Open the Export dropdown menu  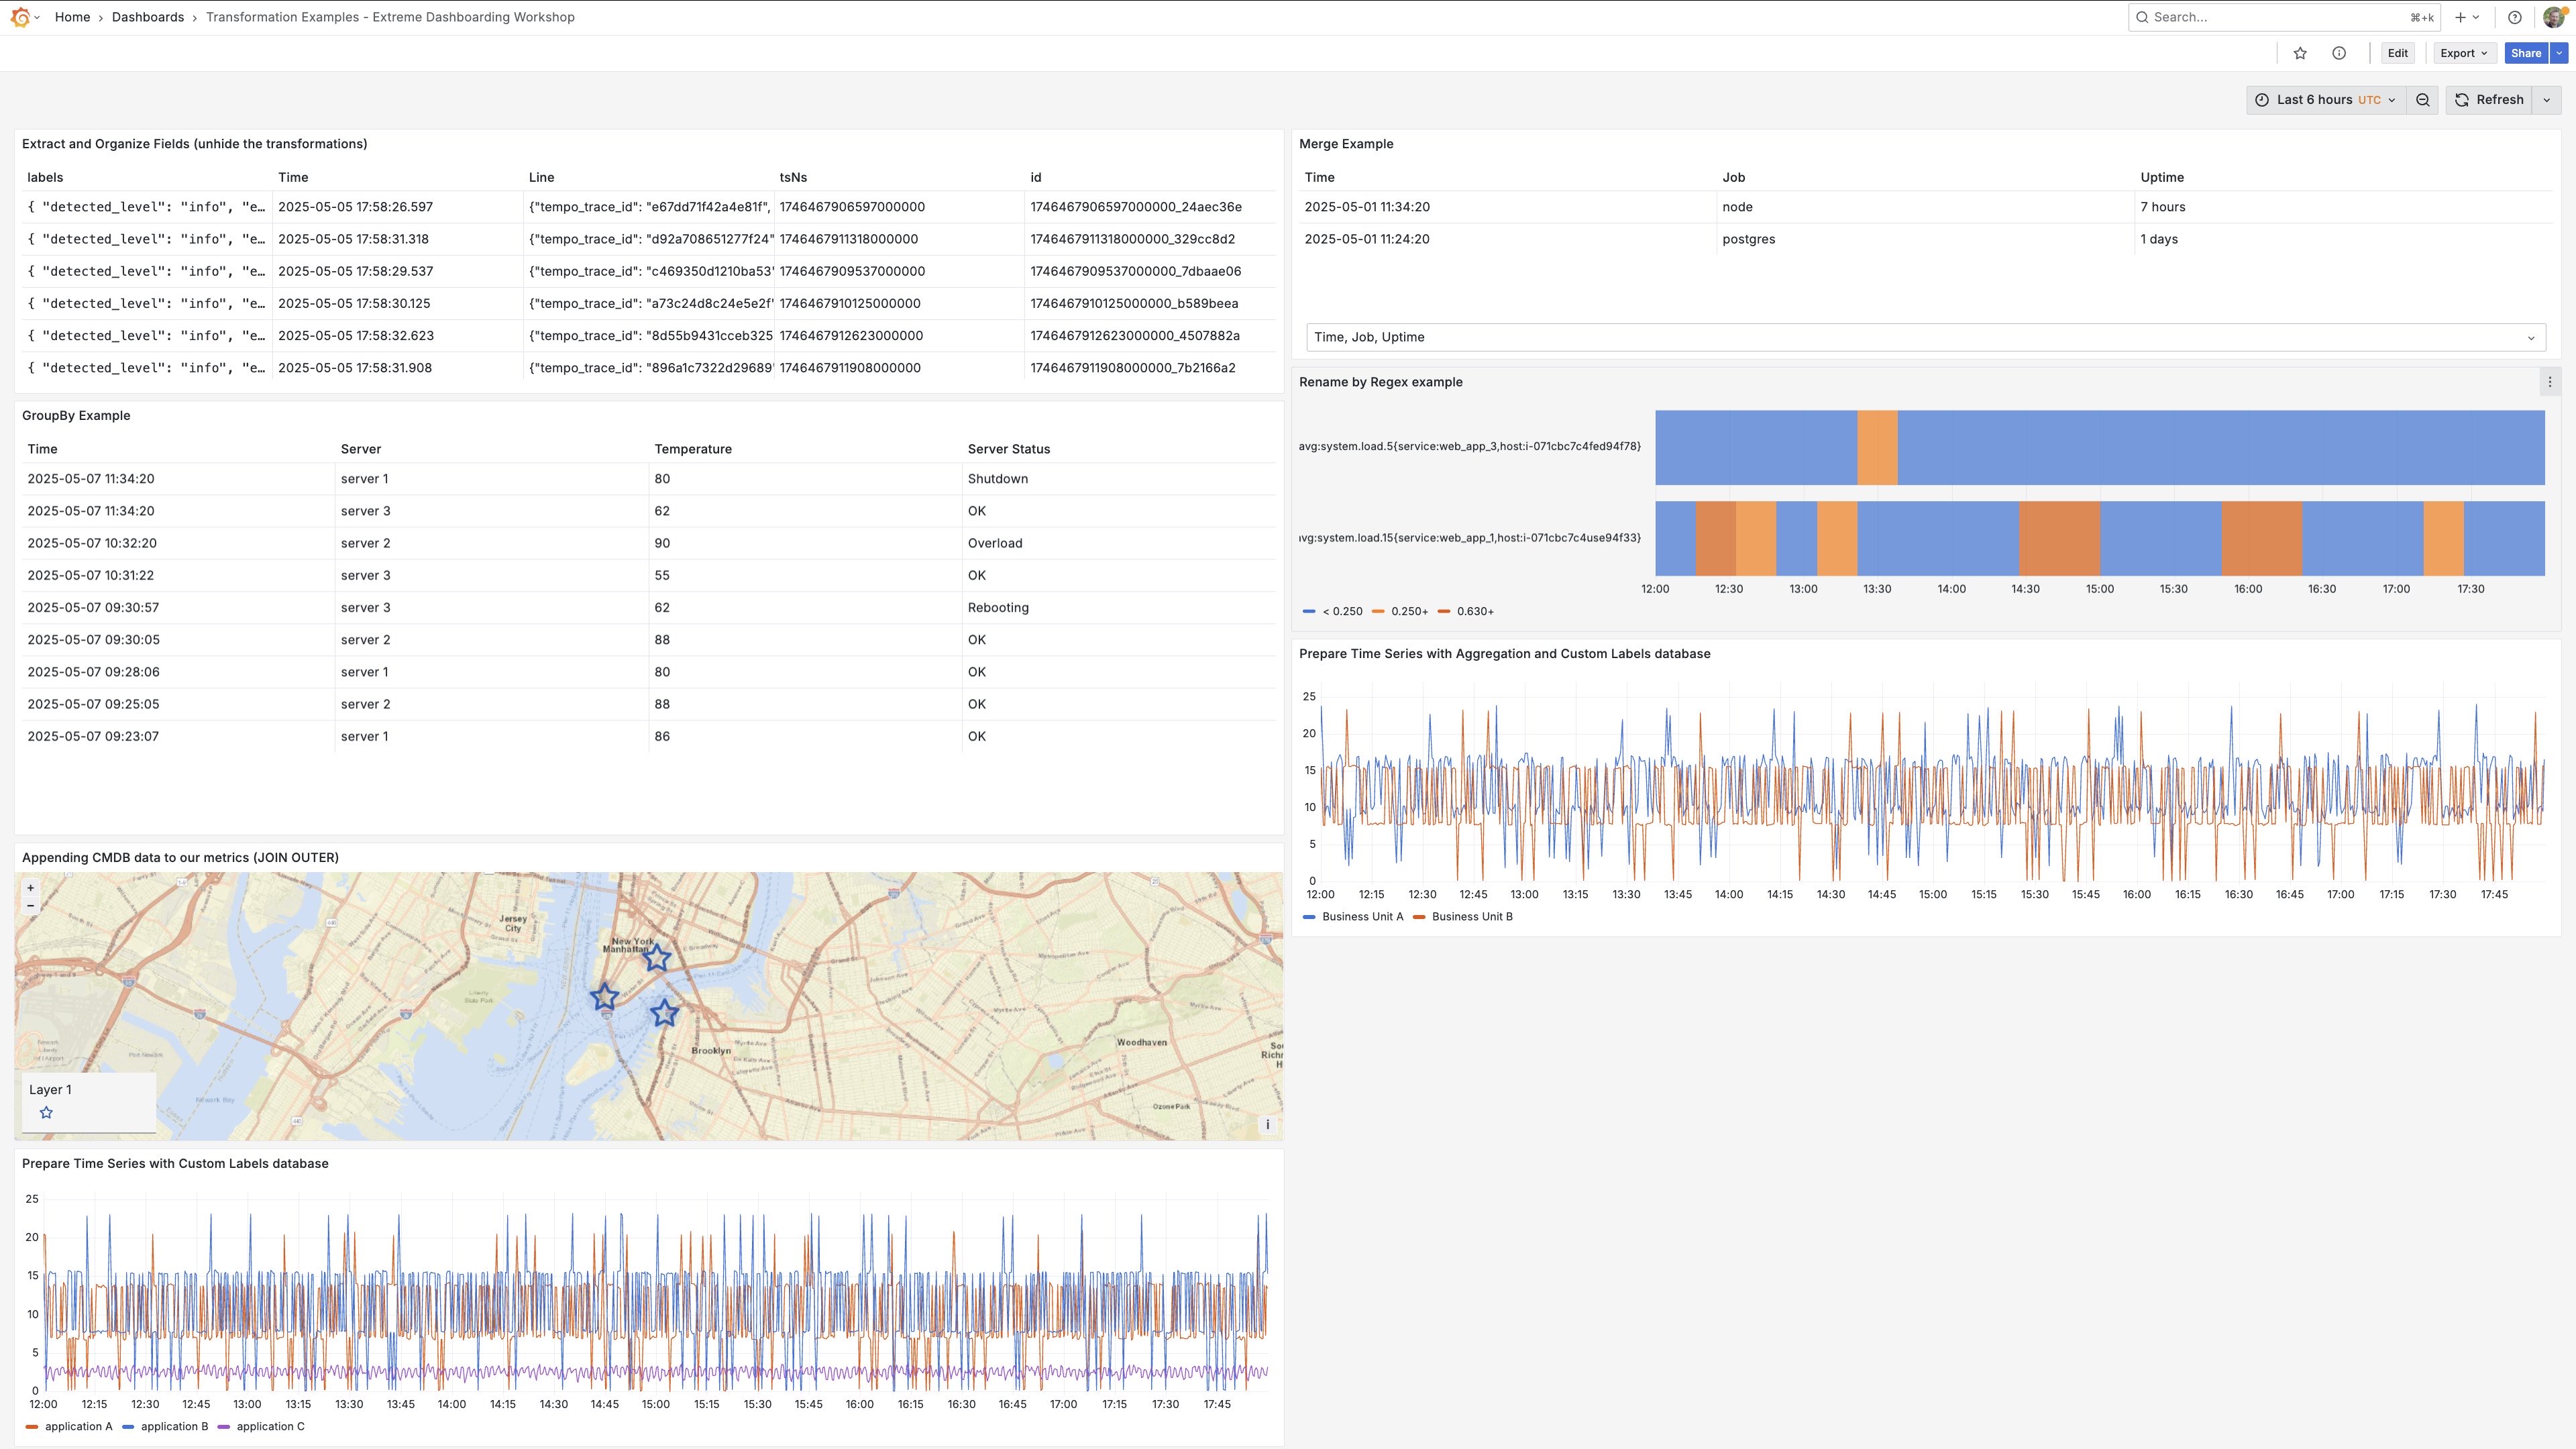point(2463,53)
